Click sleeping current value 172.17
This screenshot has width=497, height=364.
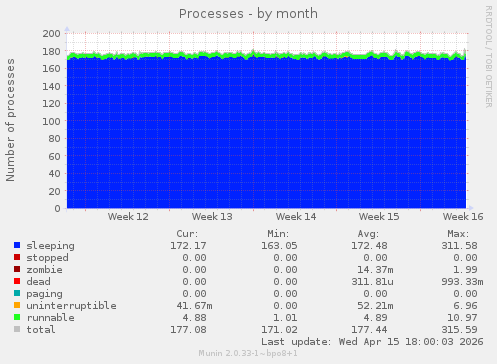tap(188, 246)
